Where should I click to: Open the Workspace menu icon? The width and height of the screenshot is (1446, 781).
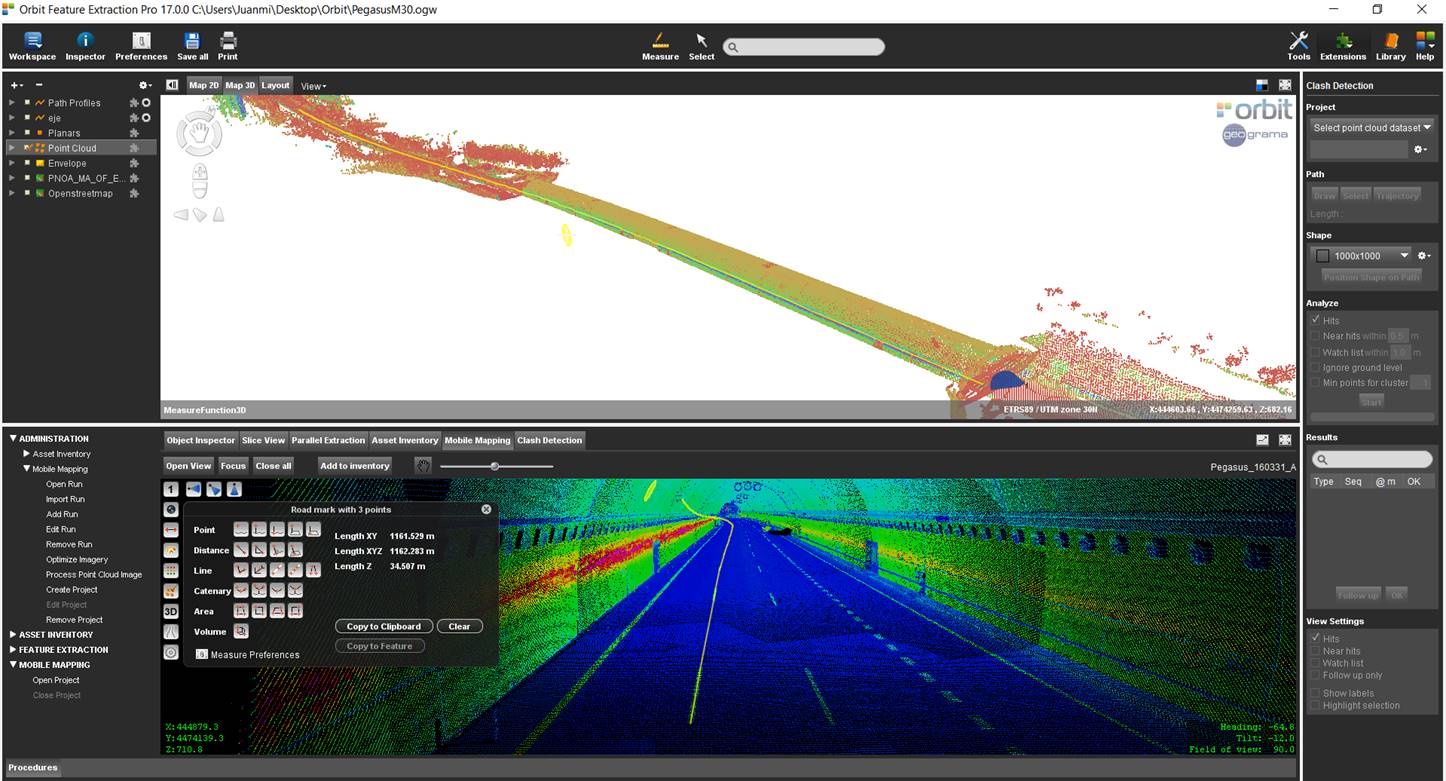32,41
